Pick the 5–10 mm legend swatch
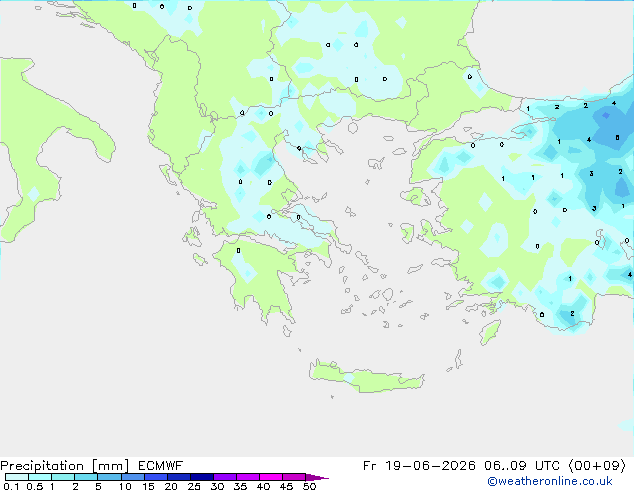Image resolution: width=634 pixels, height=490 pixels. (109, 477)
